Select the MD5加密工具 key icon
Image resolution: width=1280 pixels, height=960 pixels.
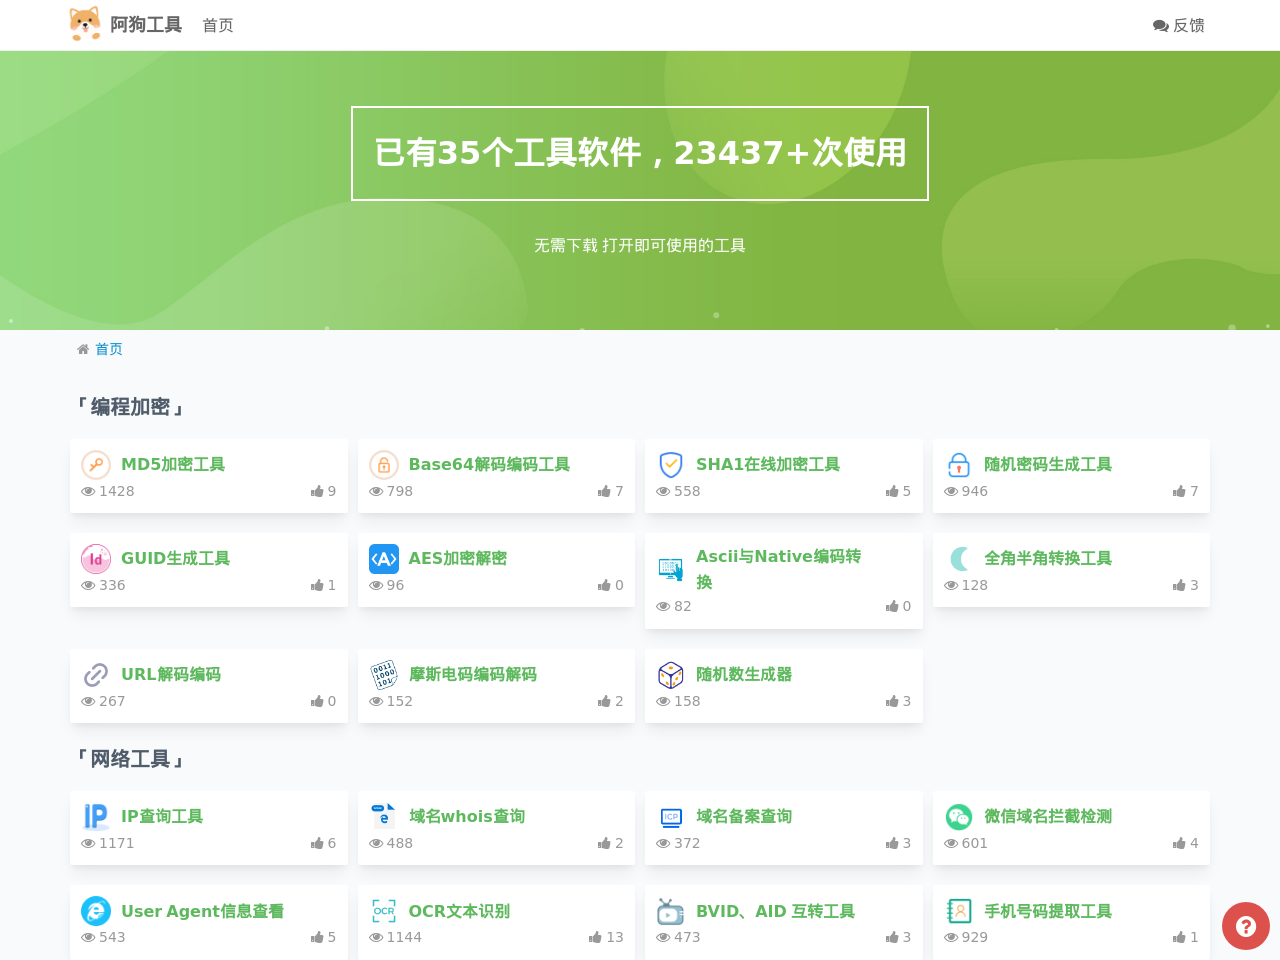click(x=95, y=464)
